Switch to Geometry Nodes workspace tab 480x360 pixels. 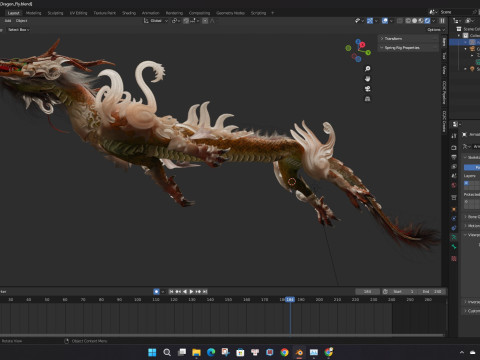[x=230, y=13]
